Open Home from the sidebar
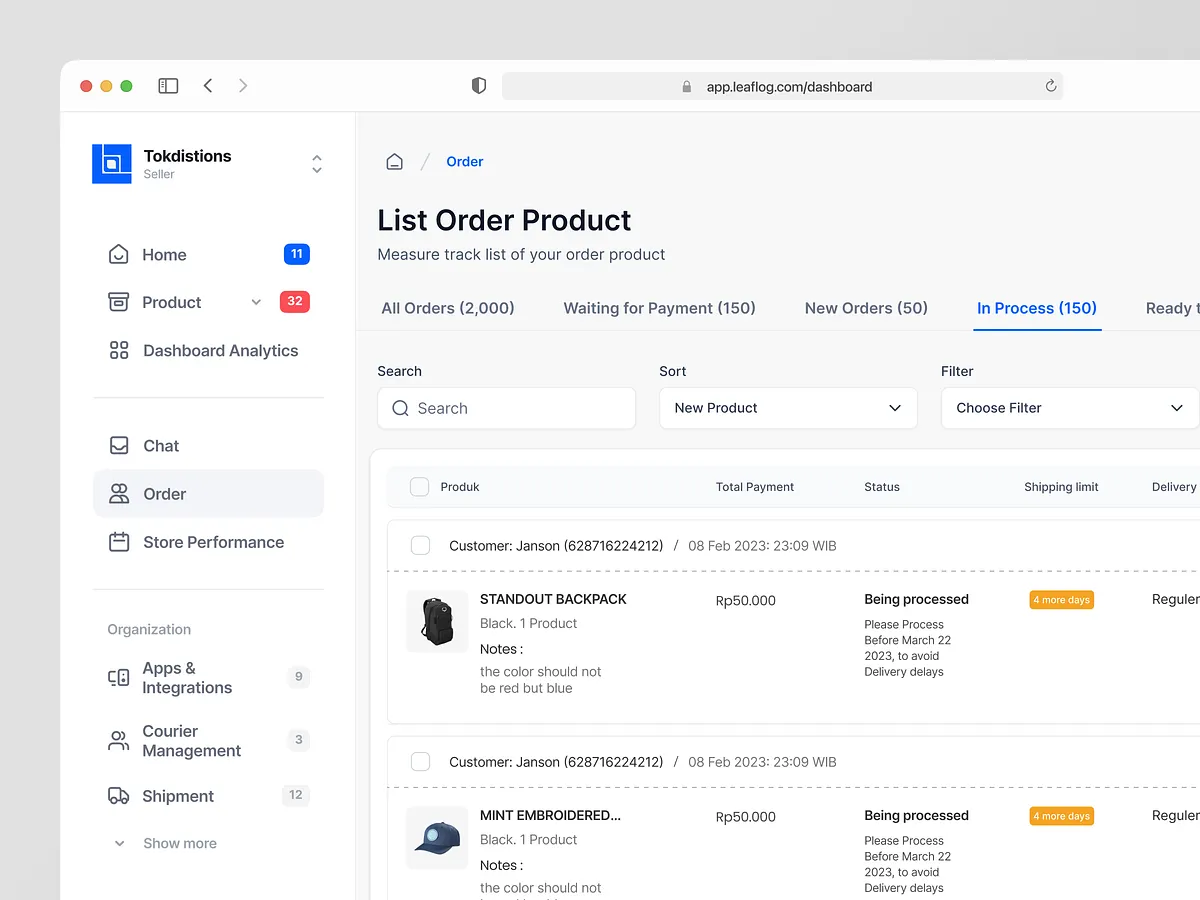Viewport: 1200px width, 900px height. pyautogui.click(x=163, y=254)
